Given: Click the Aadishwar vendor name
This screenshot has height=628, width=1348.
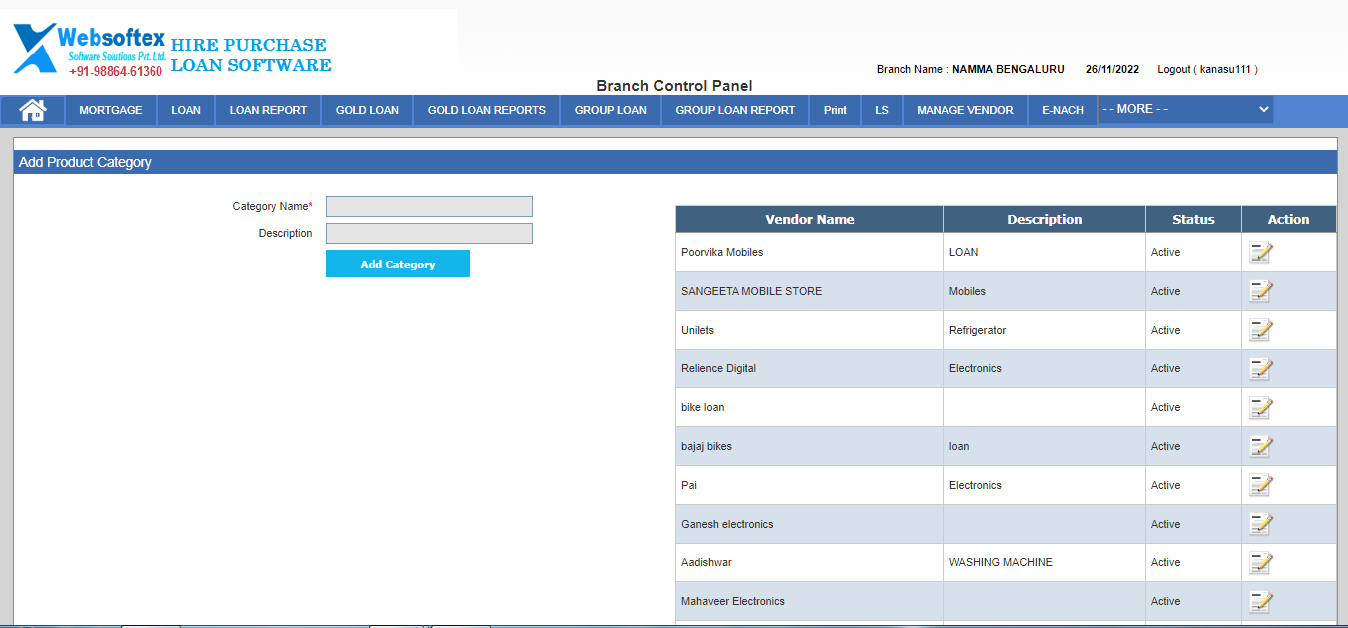Looking at the screenshot, I should point(706,562).
